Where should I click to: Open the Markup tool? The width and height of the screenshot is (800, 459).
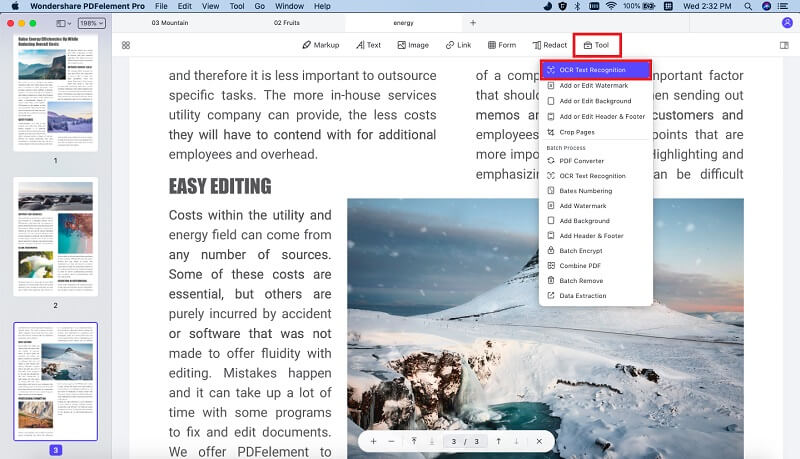320,45
